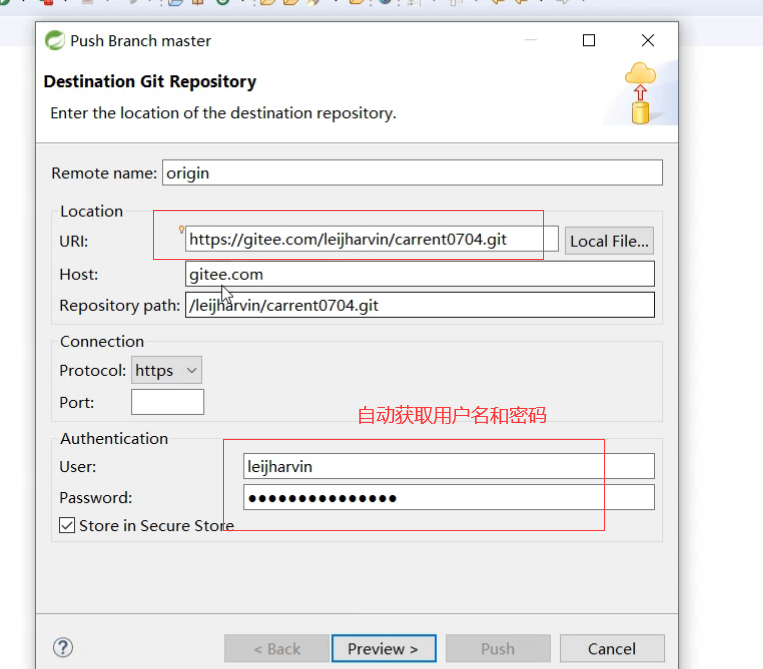Click the Destination Git Repository heading
This screenshot has width=763, height=669.
150,81
